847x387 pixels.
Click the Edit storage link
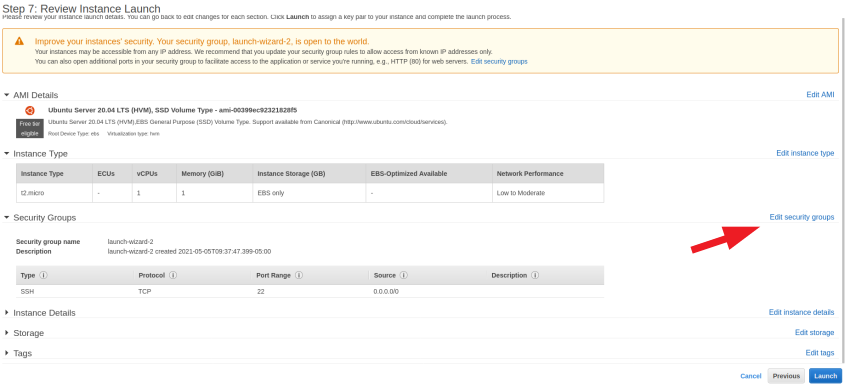point(815,332)
